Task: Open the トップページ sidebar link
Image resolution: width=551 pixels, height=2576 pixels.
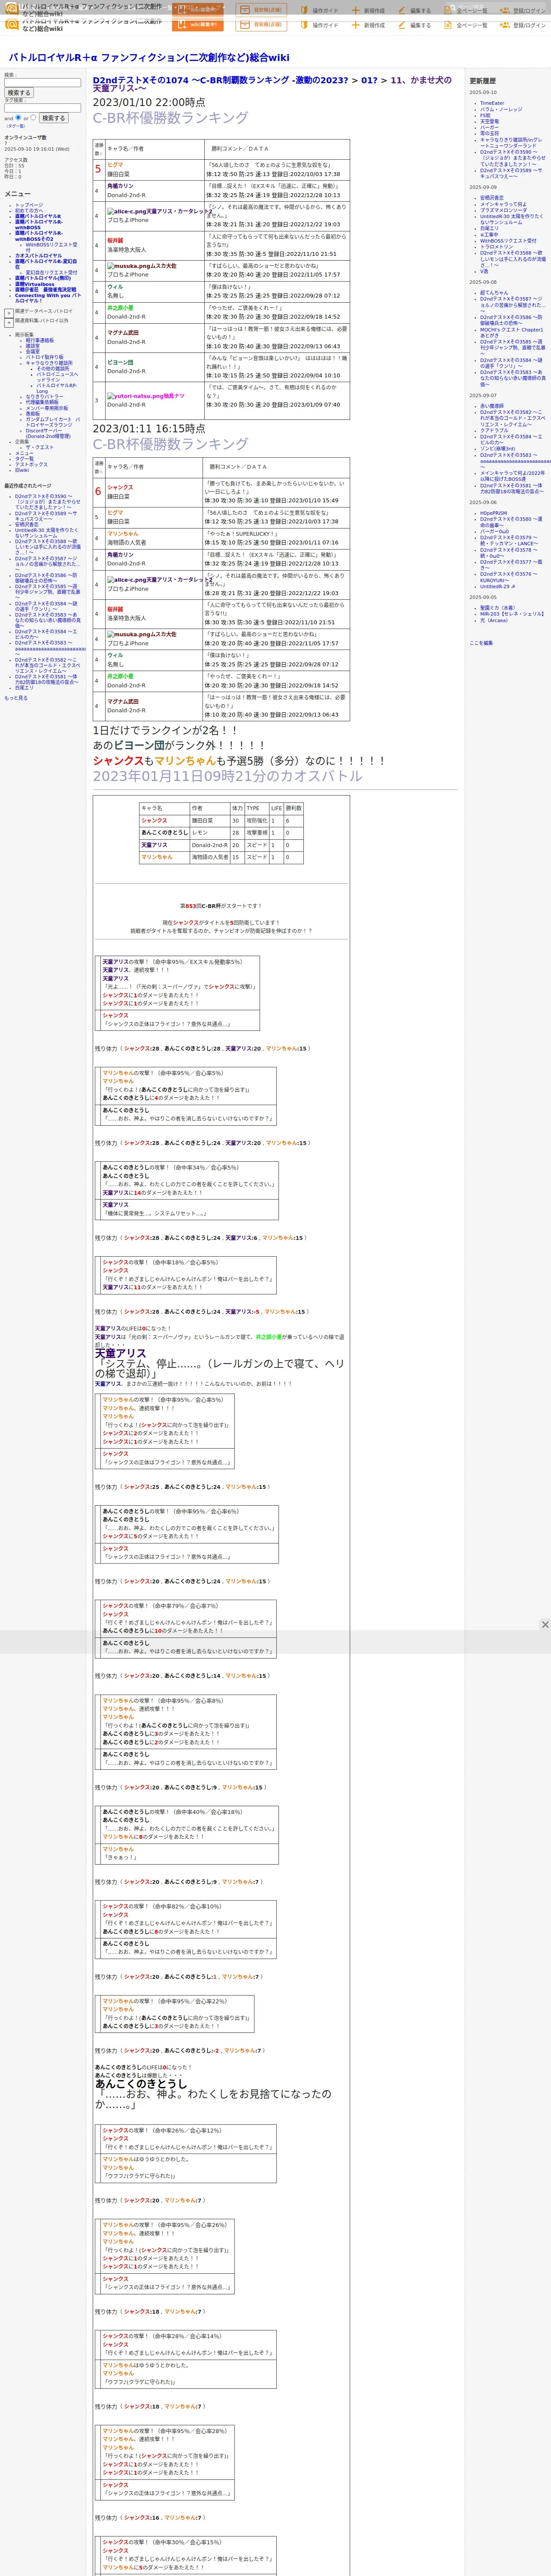Action: [x=29, y=205]
